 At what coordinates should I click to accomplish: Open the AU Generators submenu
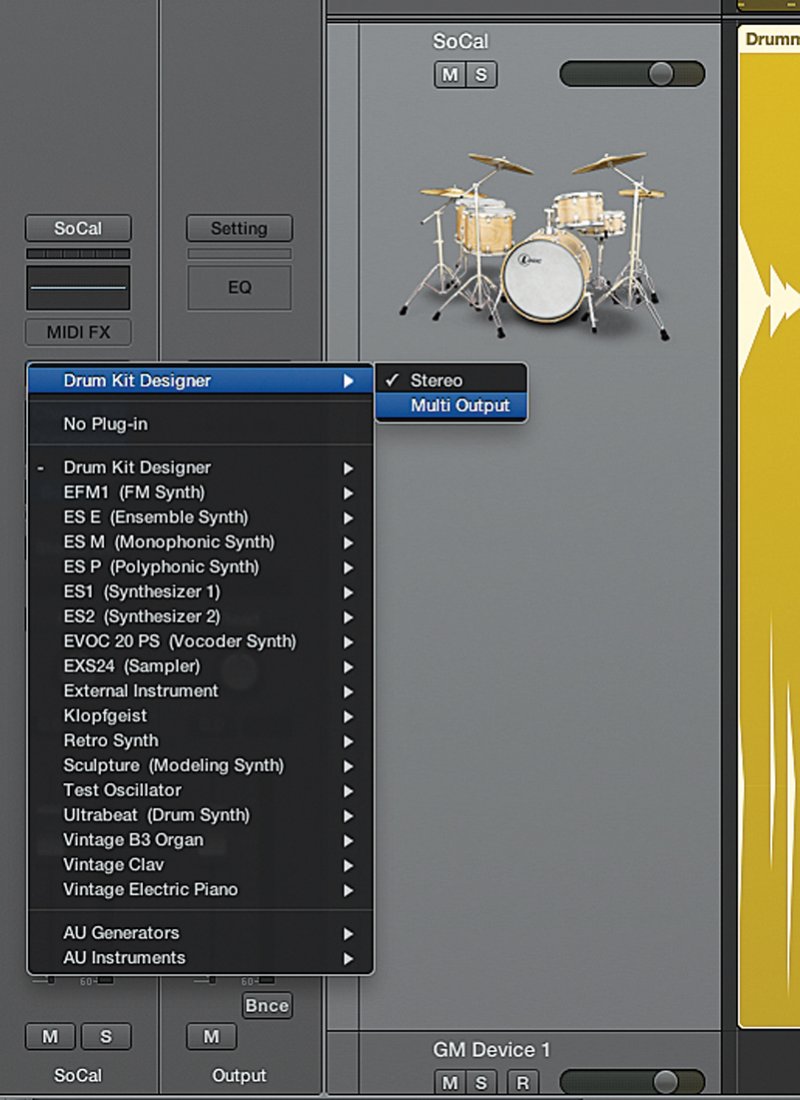click(200, 933)
